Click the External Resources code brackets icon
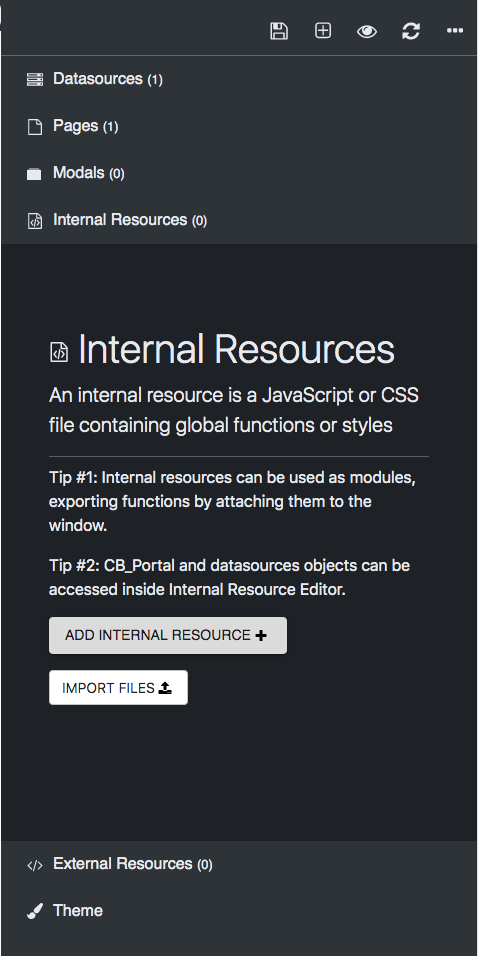 [35, 865]
